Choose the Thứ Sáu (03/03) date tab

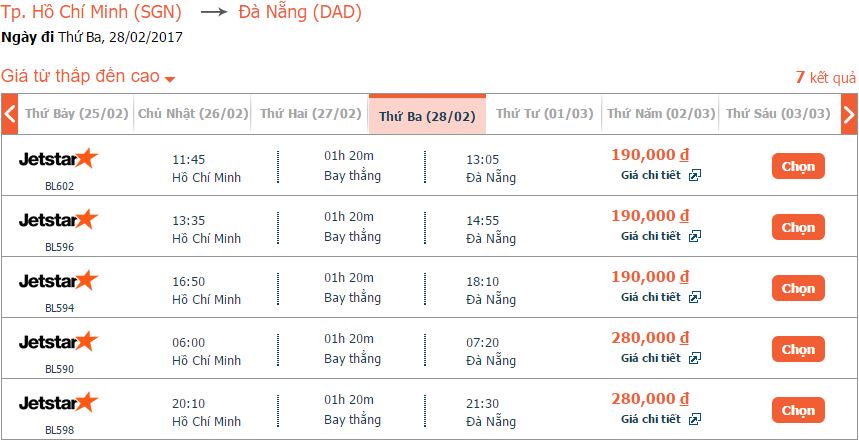[778, 114]
